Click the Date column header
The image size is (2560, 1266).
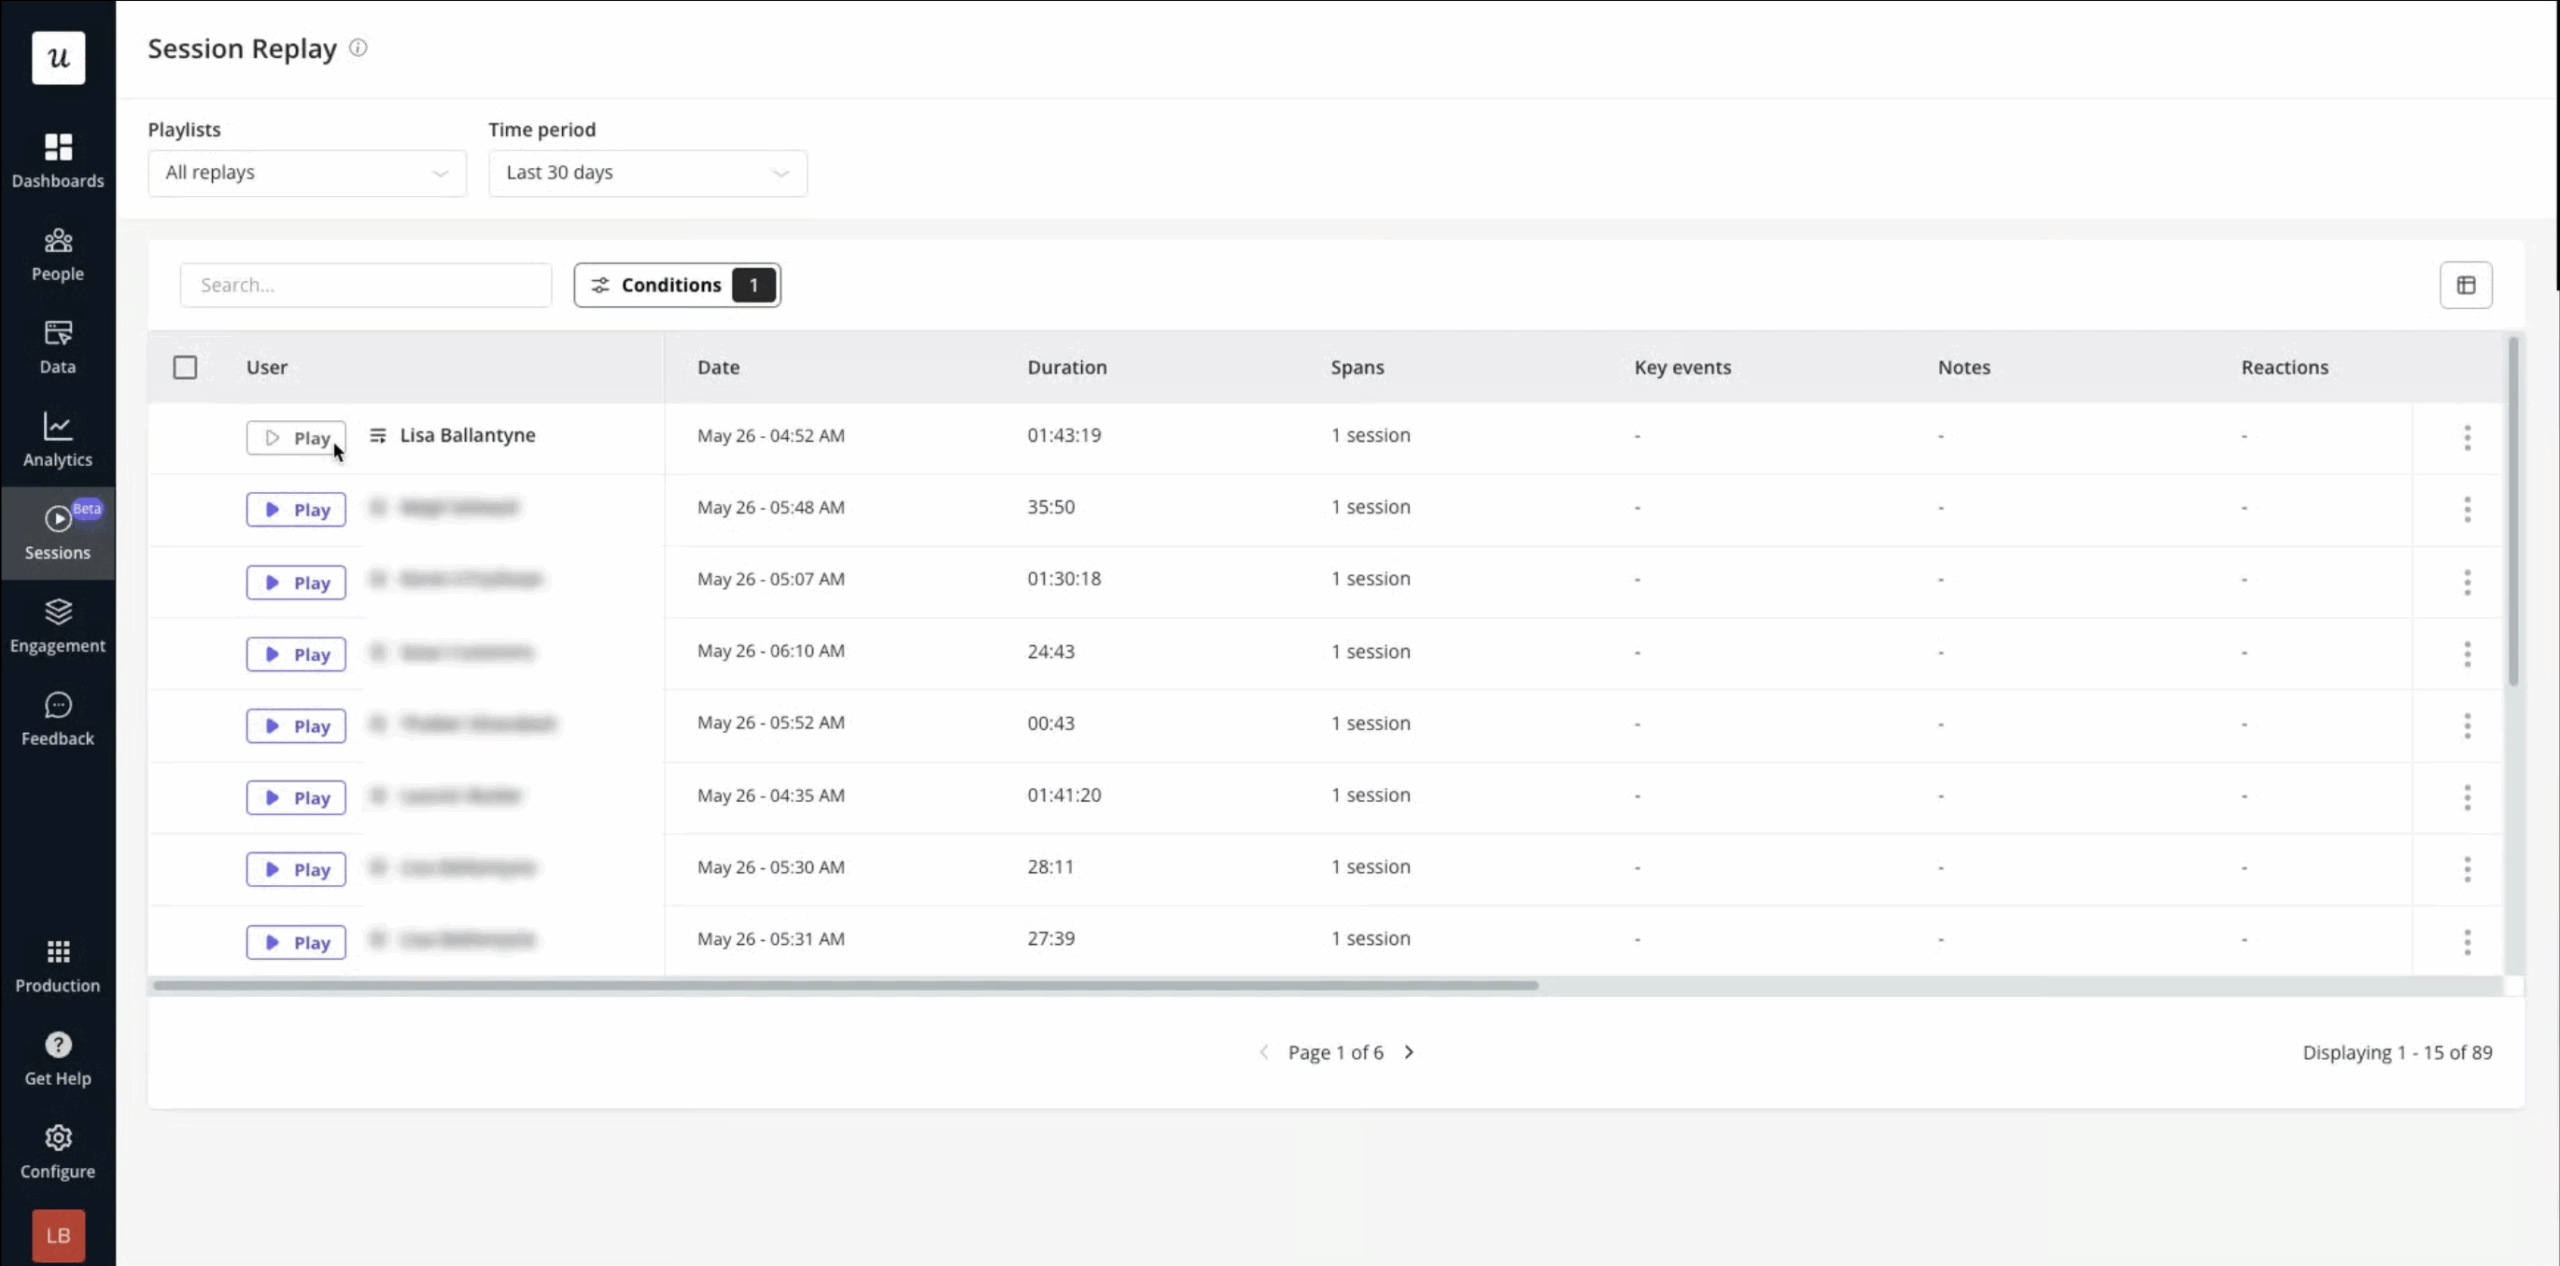(718, 367)
